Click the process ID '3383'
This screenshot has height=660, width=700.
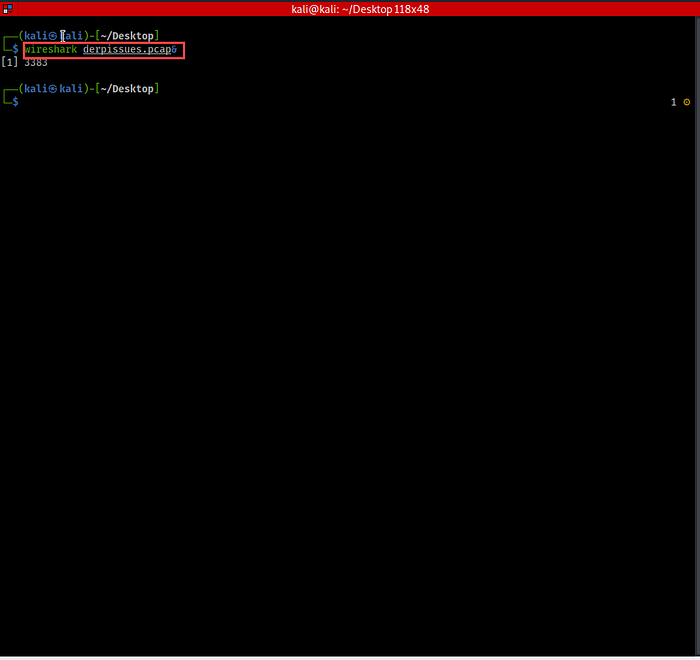coord(36,62)
